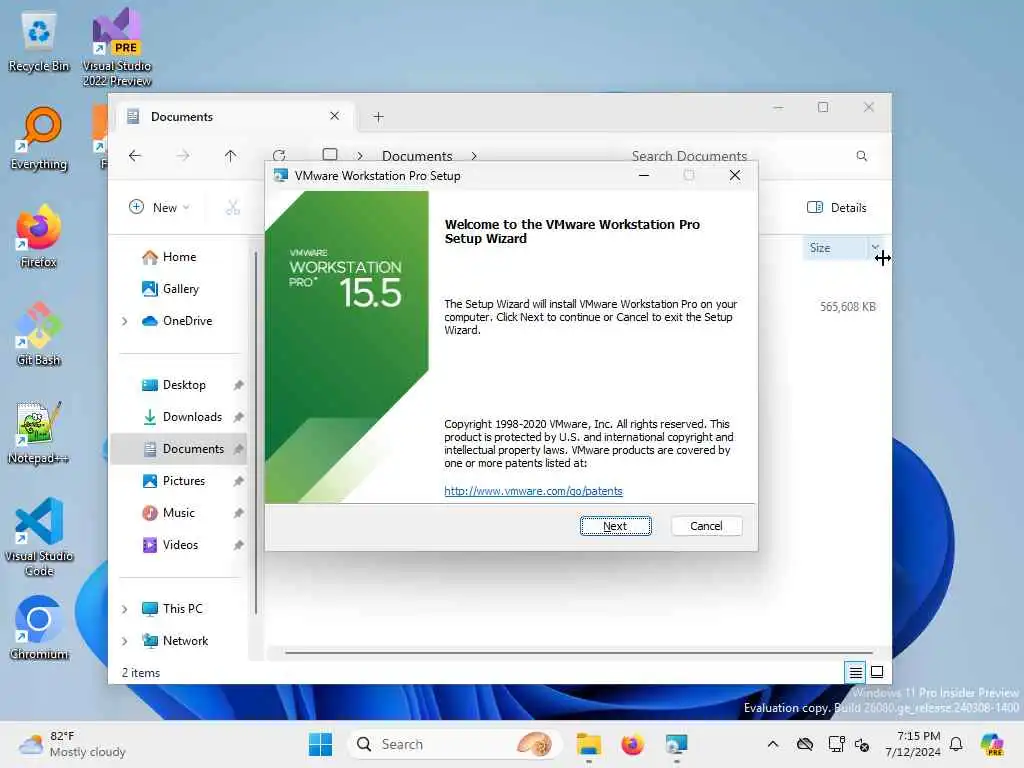Launch Firefox from the desktop
This screenshot has width=1024, height=768.
(x=39, y=236)
